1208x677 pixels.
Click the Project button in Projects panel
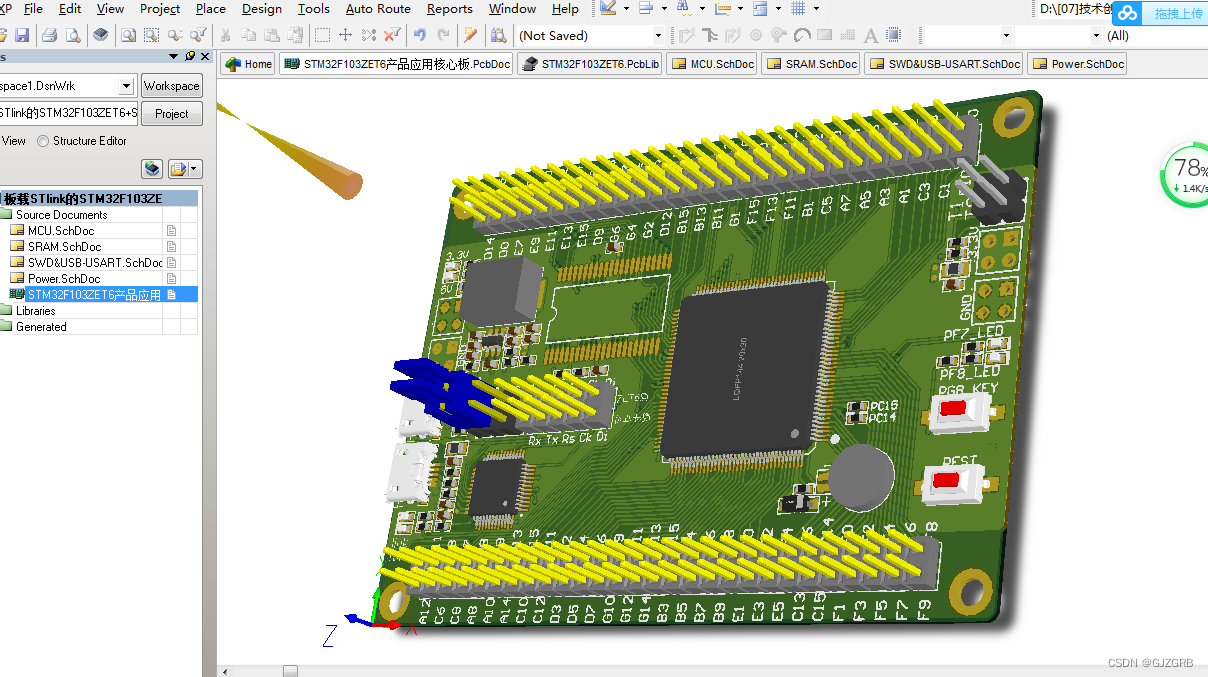[x=172, y=113]
